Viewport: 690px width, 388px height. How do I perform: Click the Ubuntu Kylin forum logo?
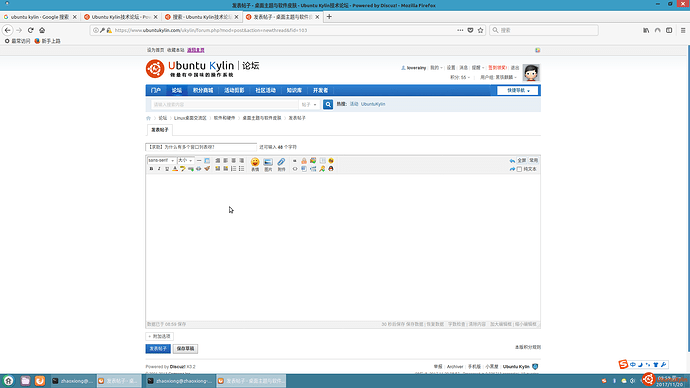coord(202,69)
